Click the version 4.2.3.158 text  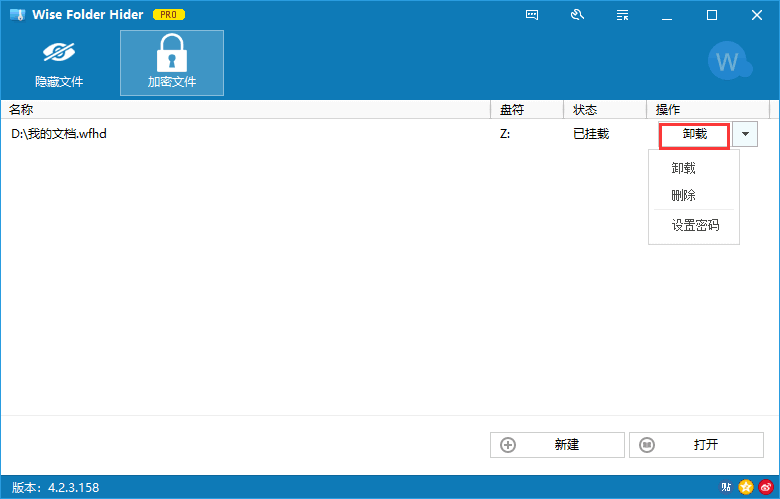pos(56,488)
